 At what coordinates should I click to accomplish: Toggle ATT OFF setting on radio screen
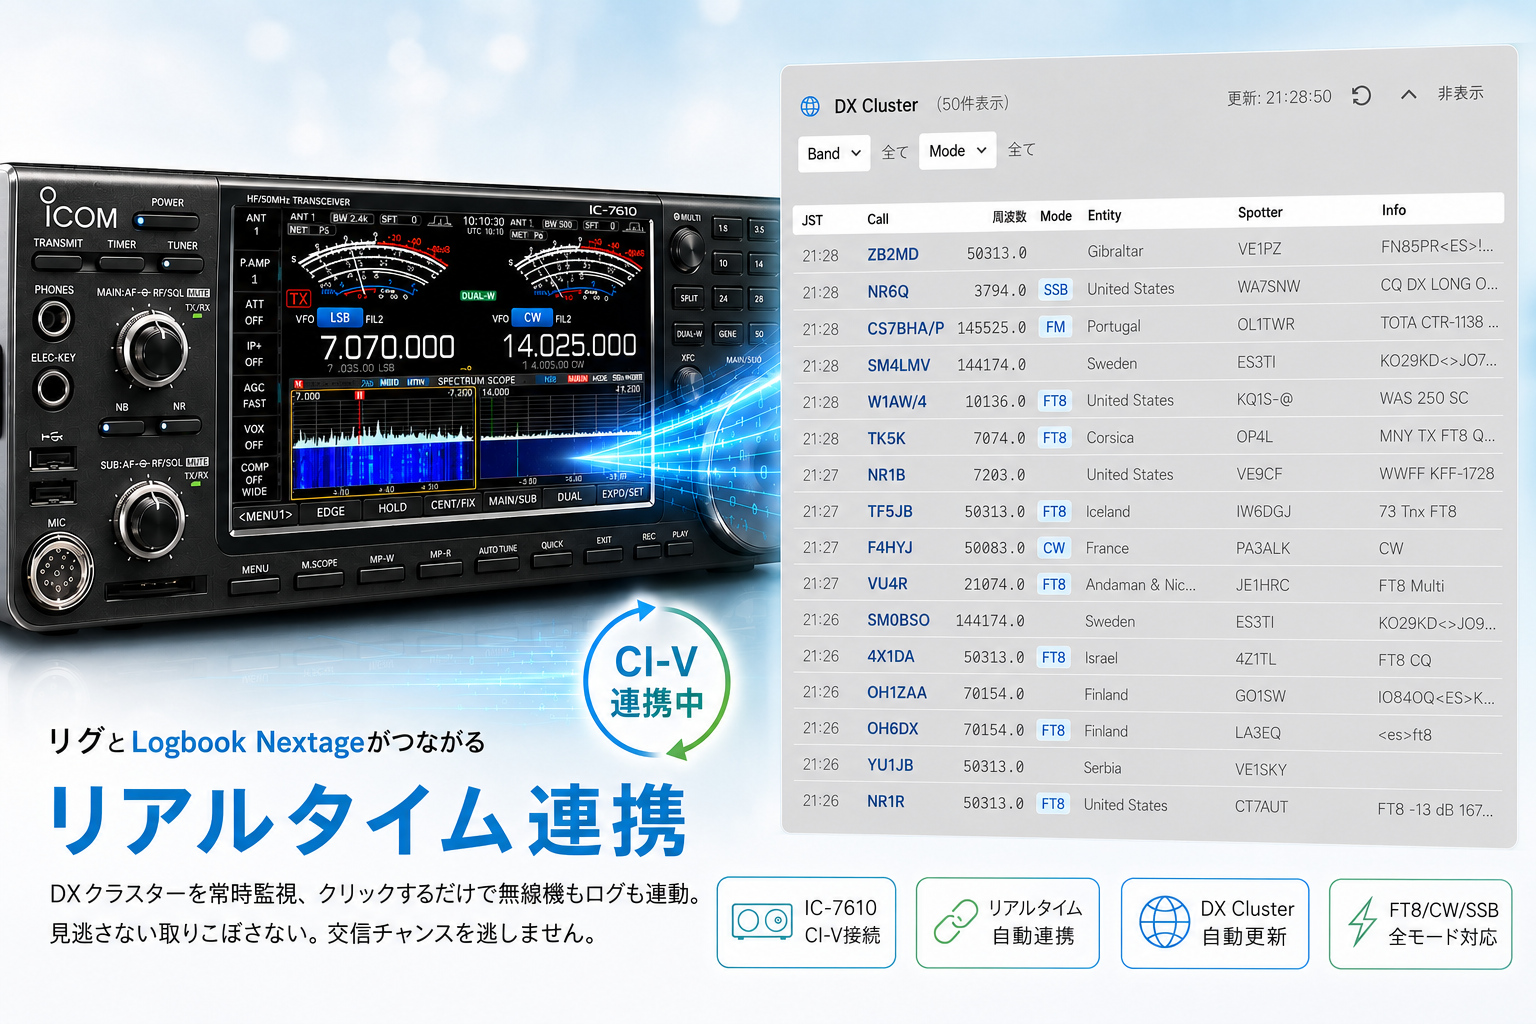pos(255,312)
